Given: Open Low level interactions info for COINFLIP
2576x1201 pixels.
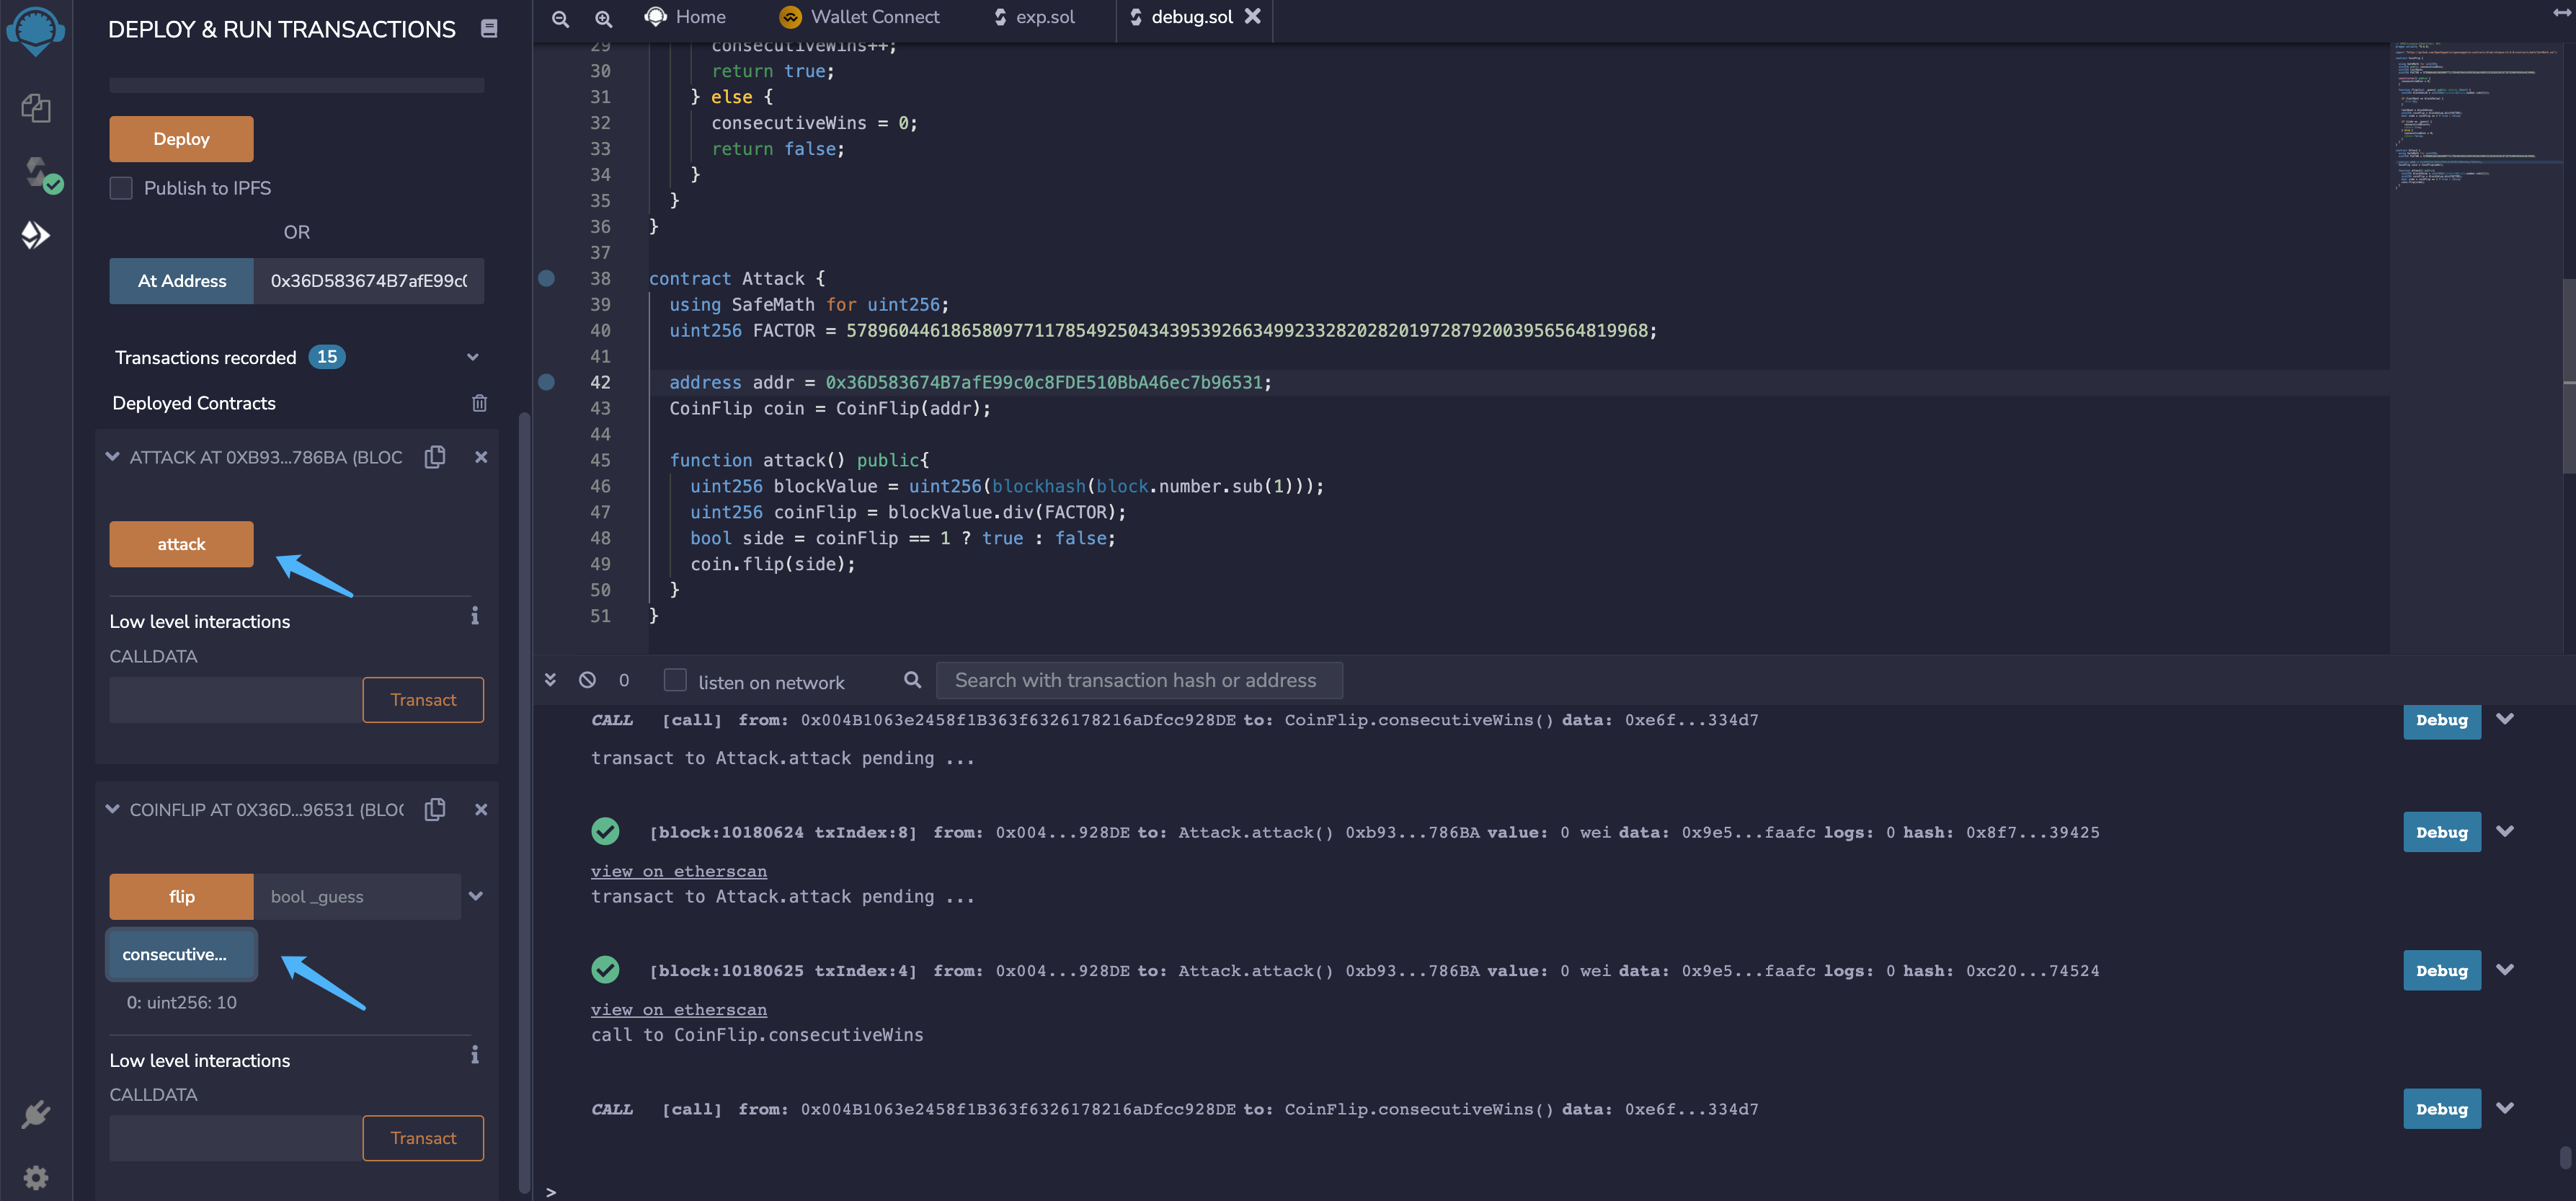Looking at the screenshot, I should [x=475, y=1054].
